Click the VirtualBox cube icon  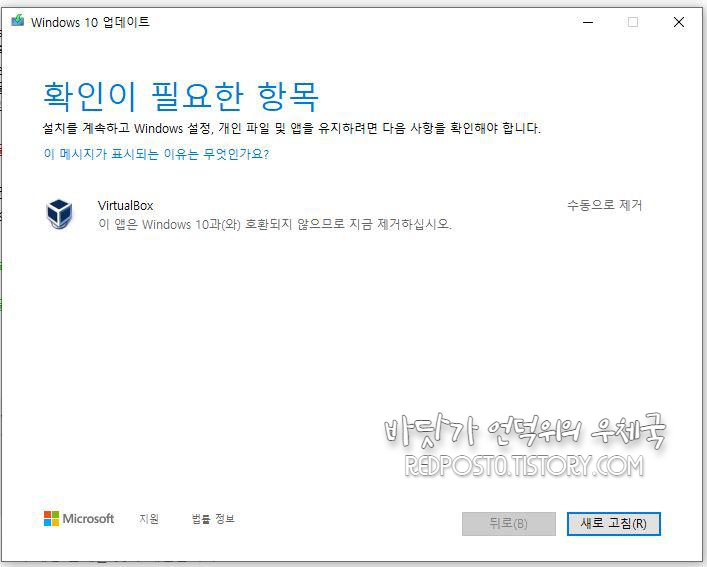click(59, 214)
